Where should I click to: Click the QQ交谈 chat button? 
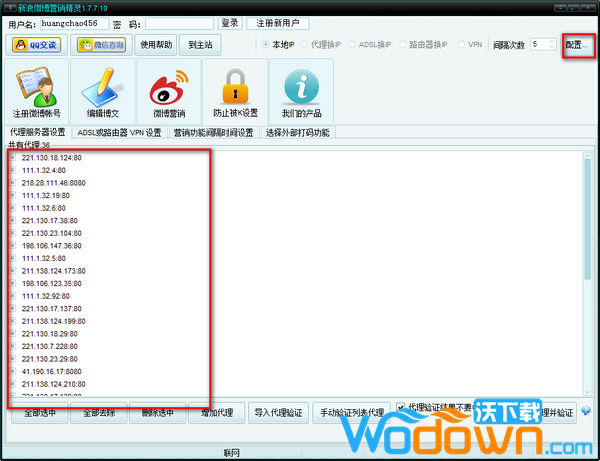tap(36, 44)
